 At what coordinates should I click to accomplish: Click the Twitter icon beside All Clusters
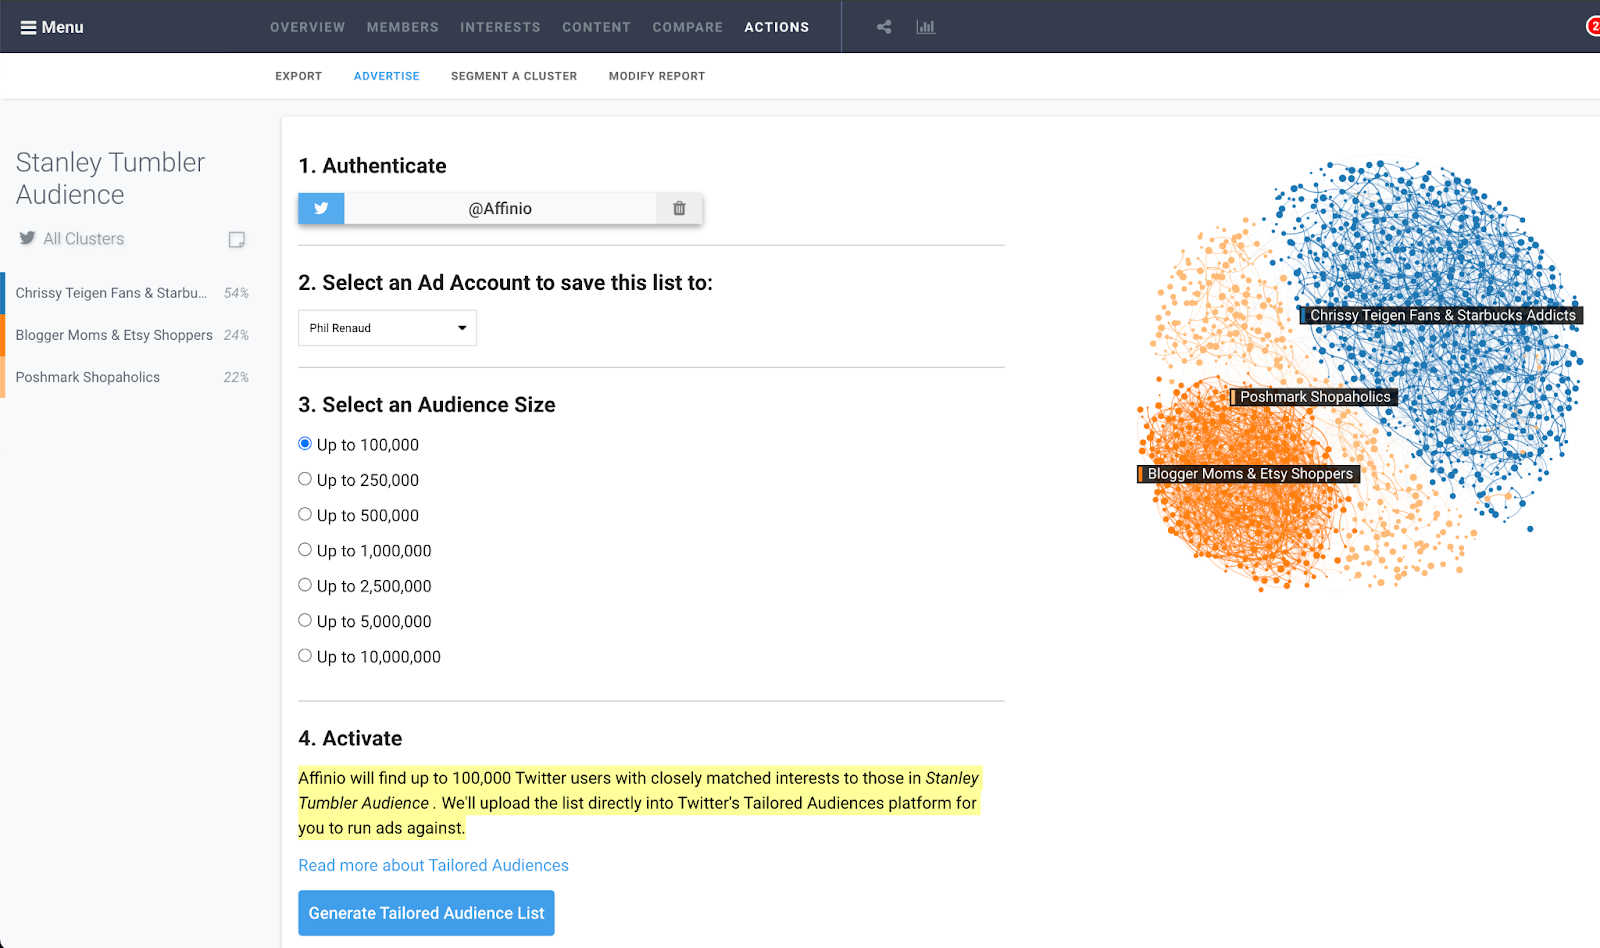27,238
